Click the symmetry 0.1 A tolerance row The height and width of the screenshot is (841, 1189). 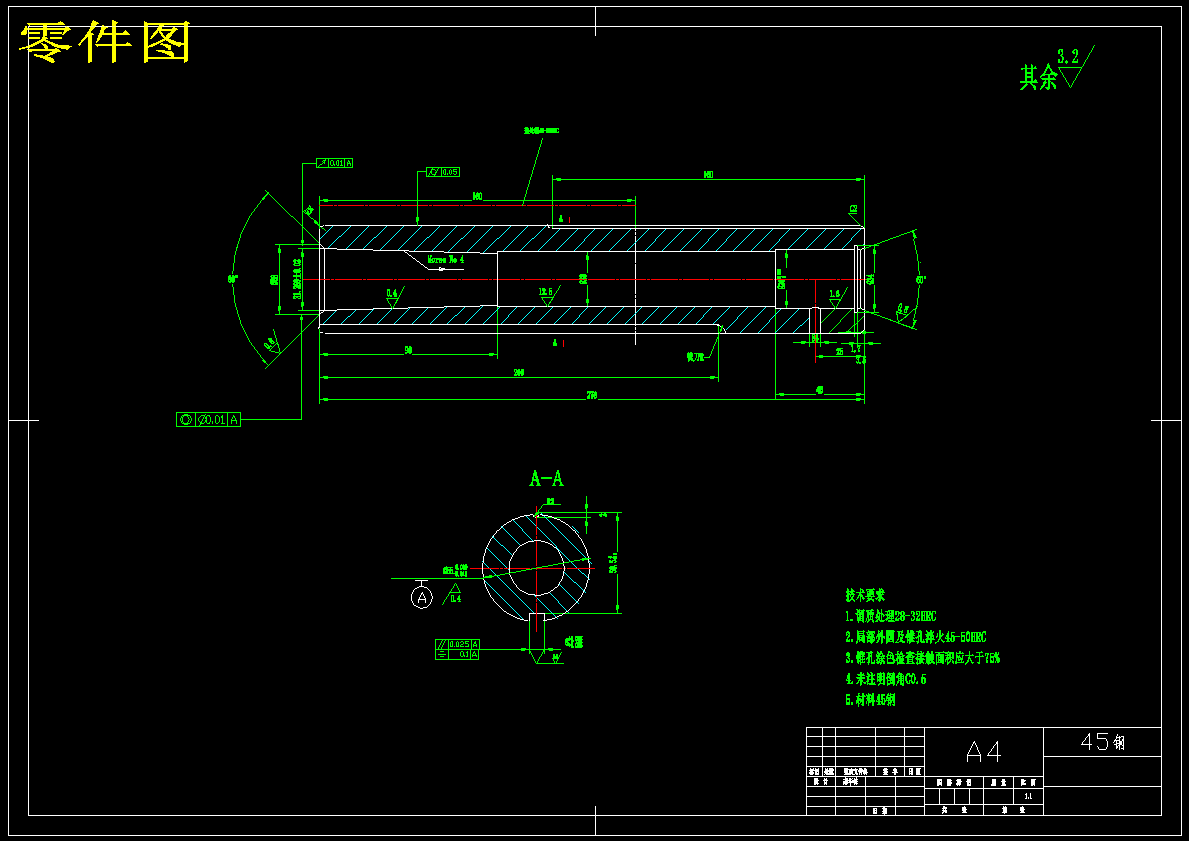(457, 654)
